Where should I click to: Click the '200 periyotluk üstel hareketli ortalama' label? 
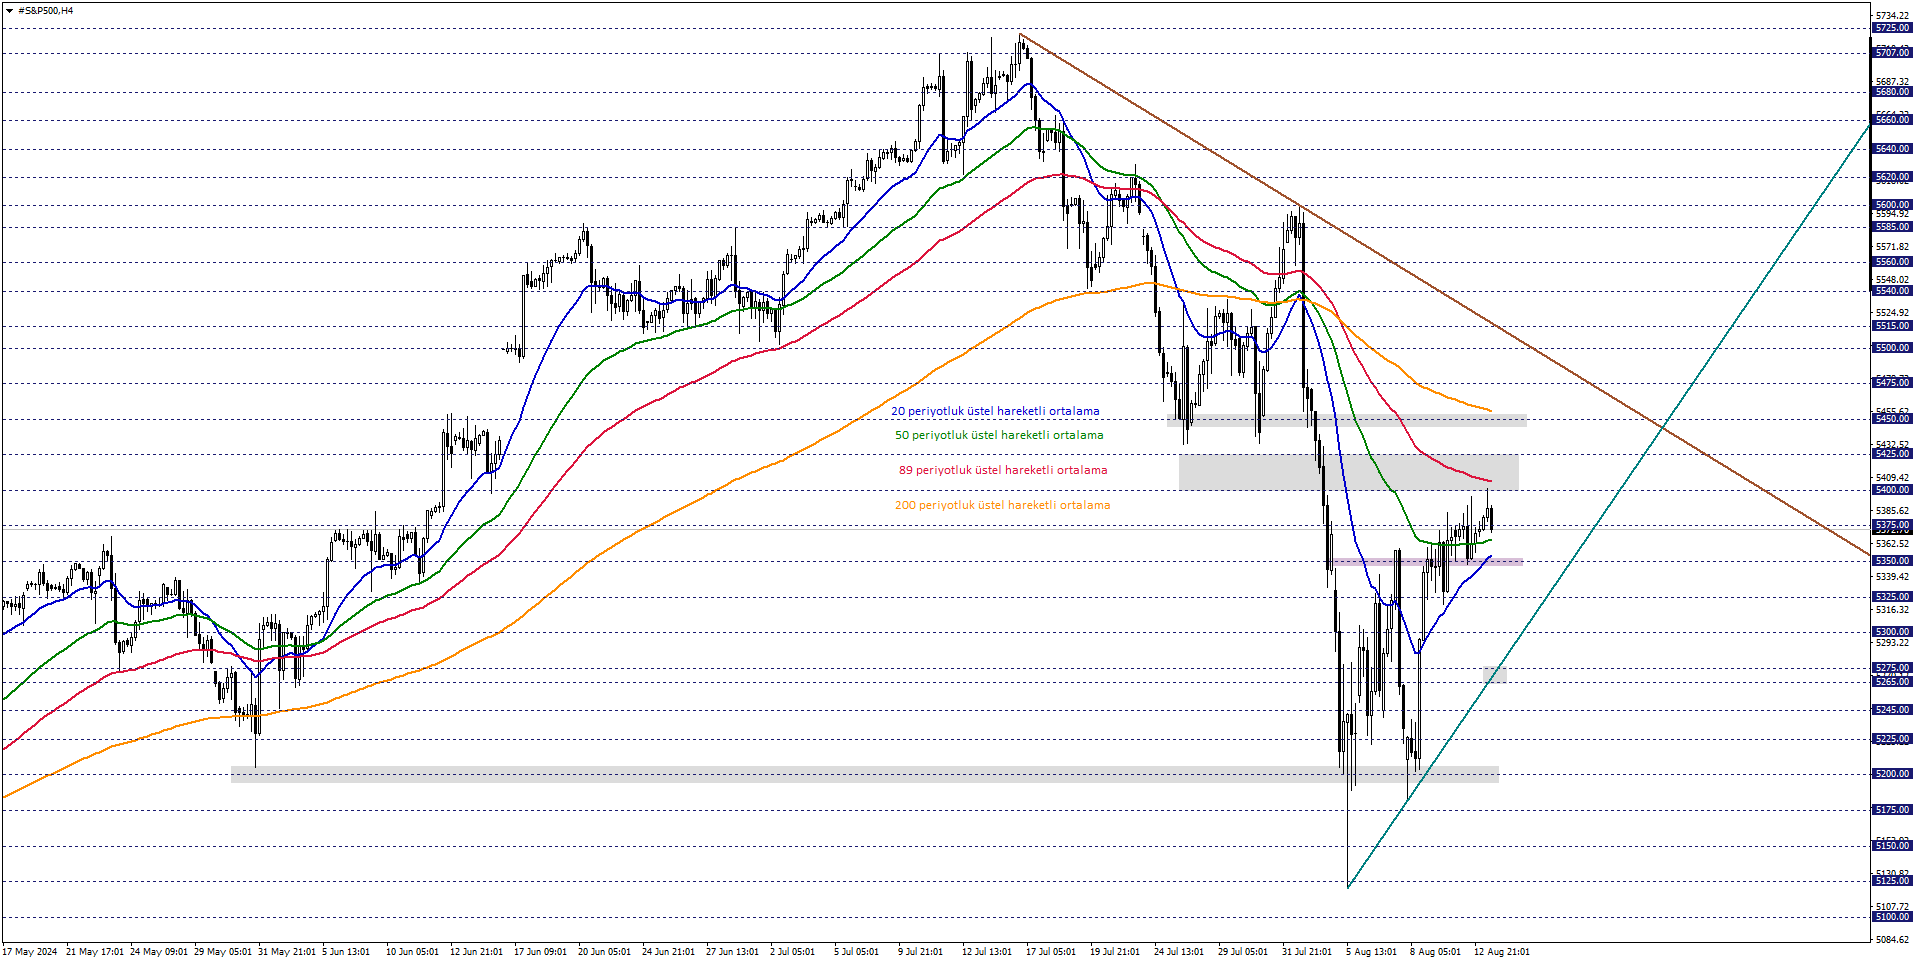tap(1003, 505)
